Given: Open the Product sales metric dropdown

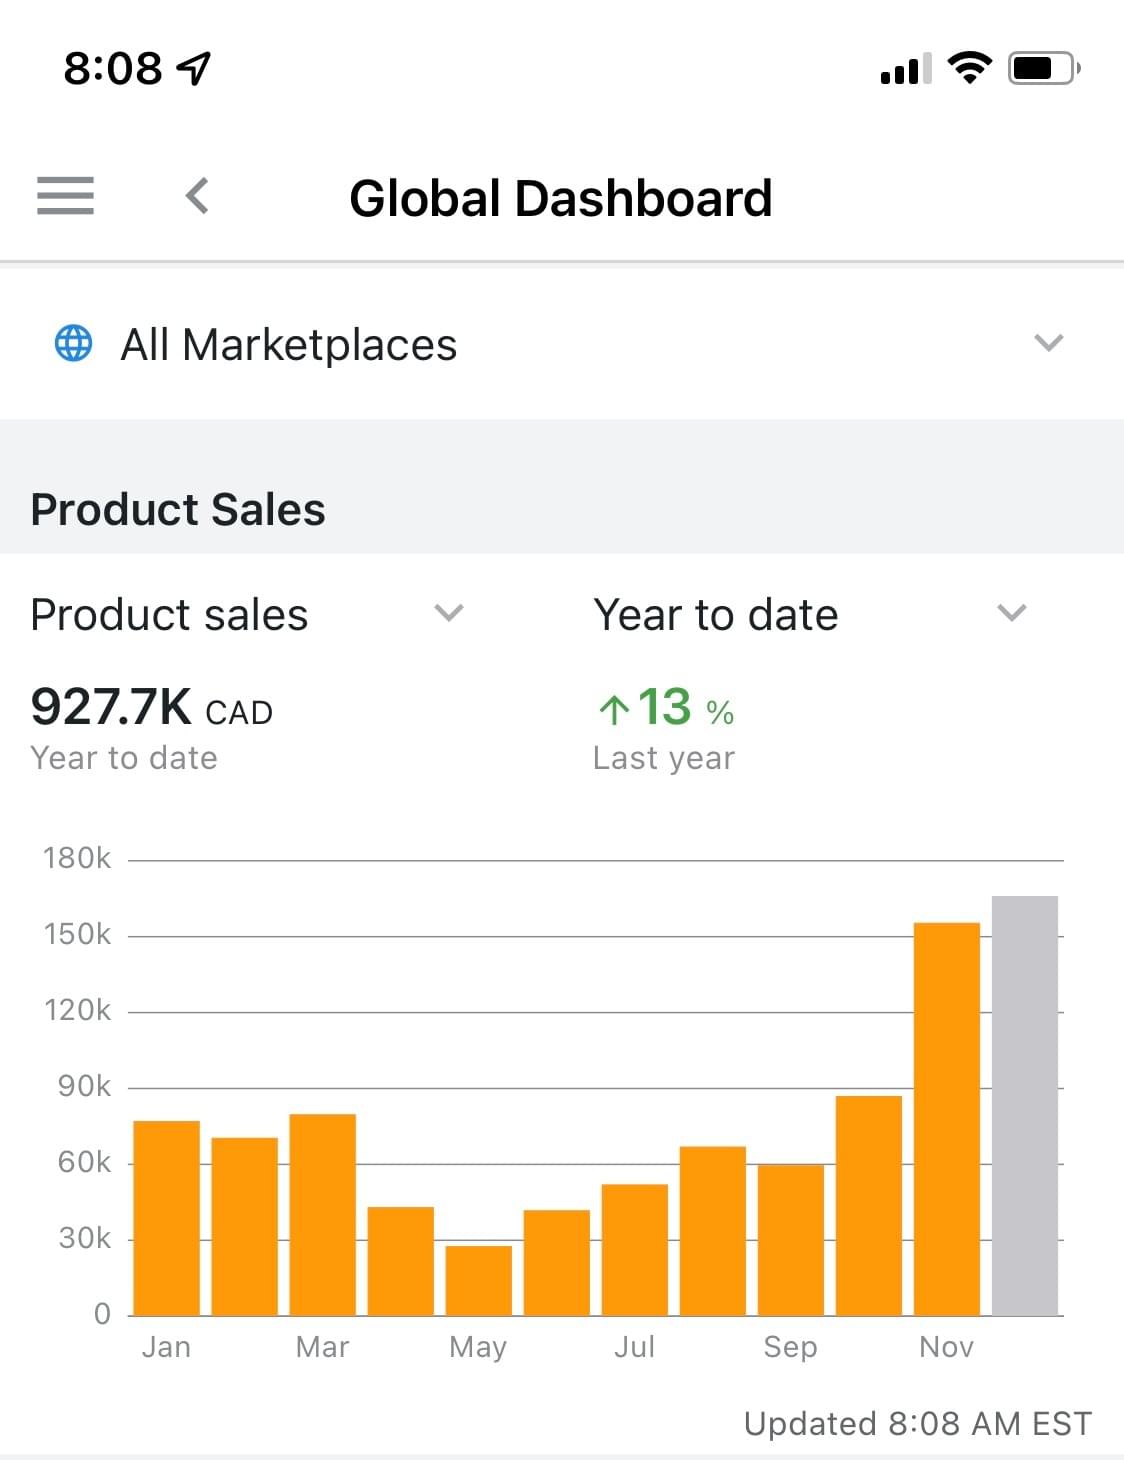Looking at the screenshot, I should coord(449,613).
